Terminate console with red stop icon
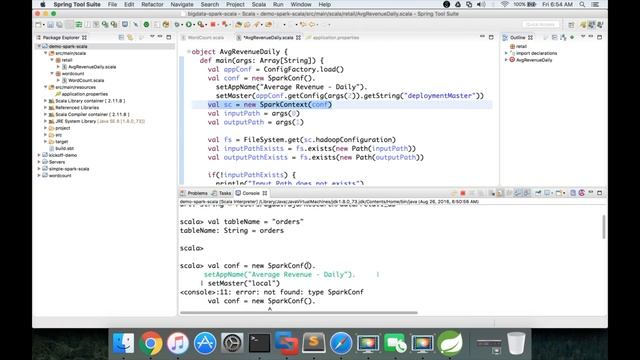The width and height of the screenshot is (640, 360). point(463,193)
